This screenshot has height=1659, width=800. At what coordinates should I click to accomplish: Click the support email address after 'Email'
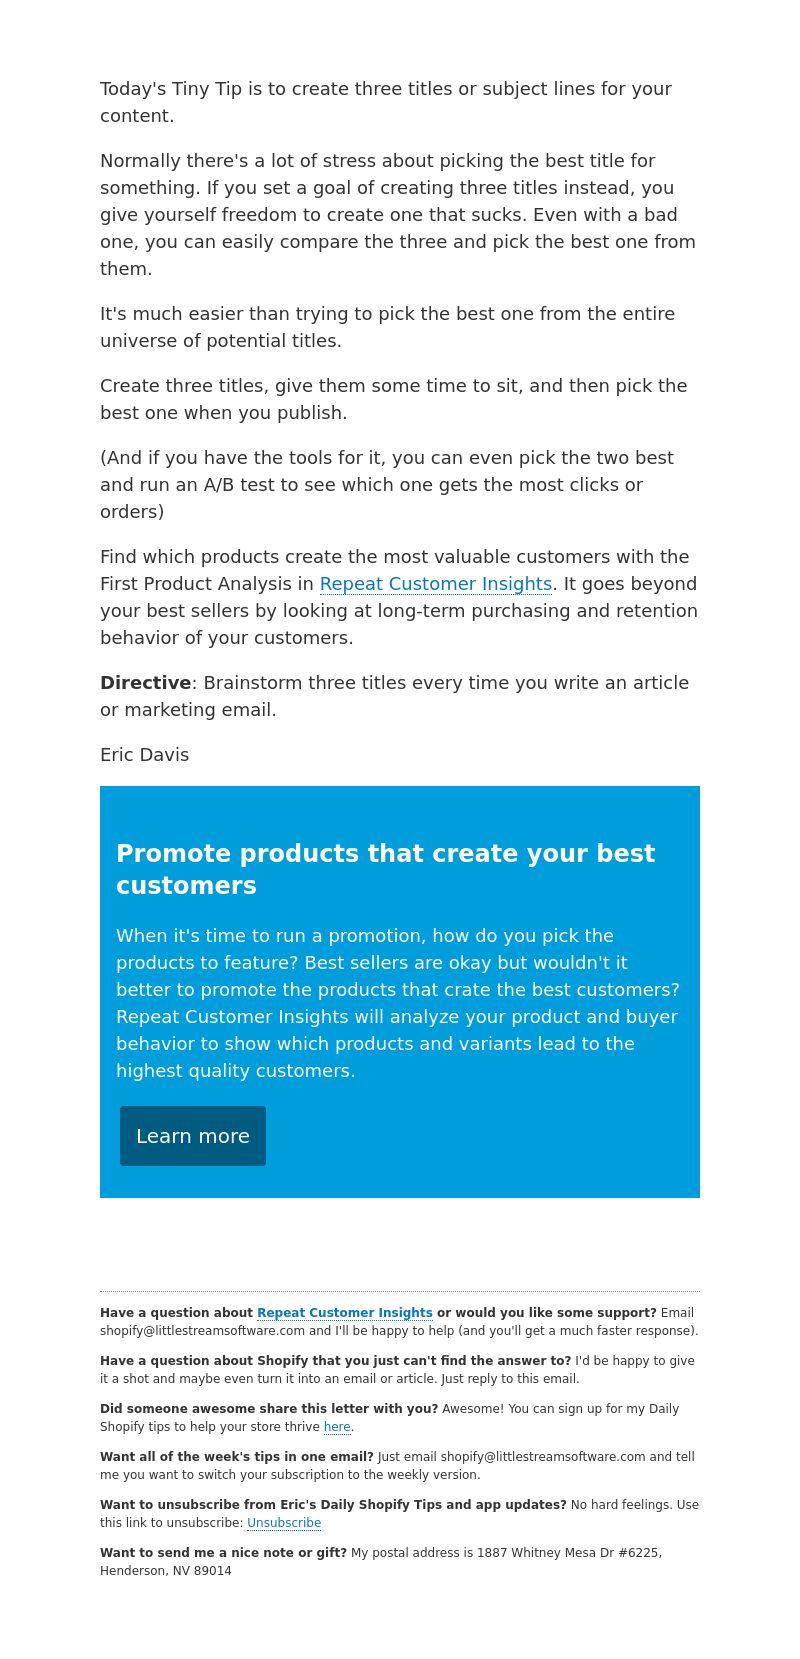point(202,1331)
